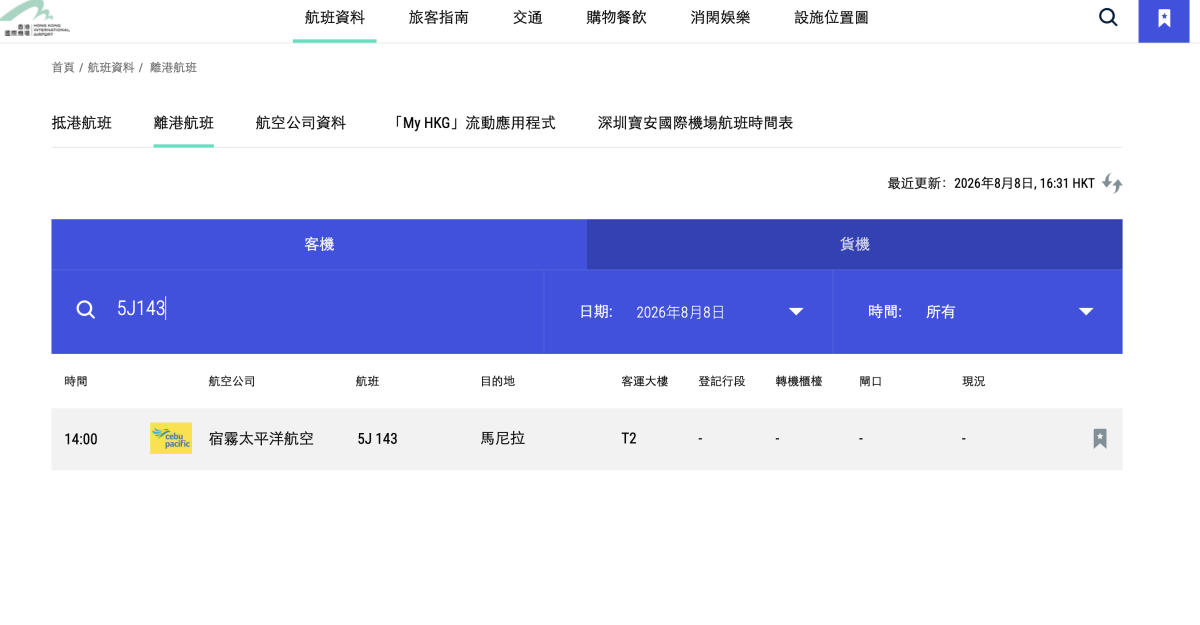Screen dimensions: 1200x625
Task: Click the 航空公司 column header
Action: [232, 381]
